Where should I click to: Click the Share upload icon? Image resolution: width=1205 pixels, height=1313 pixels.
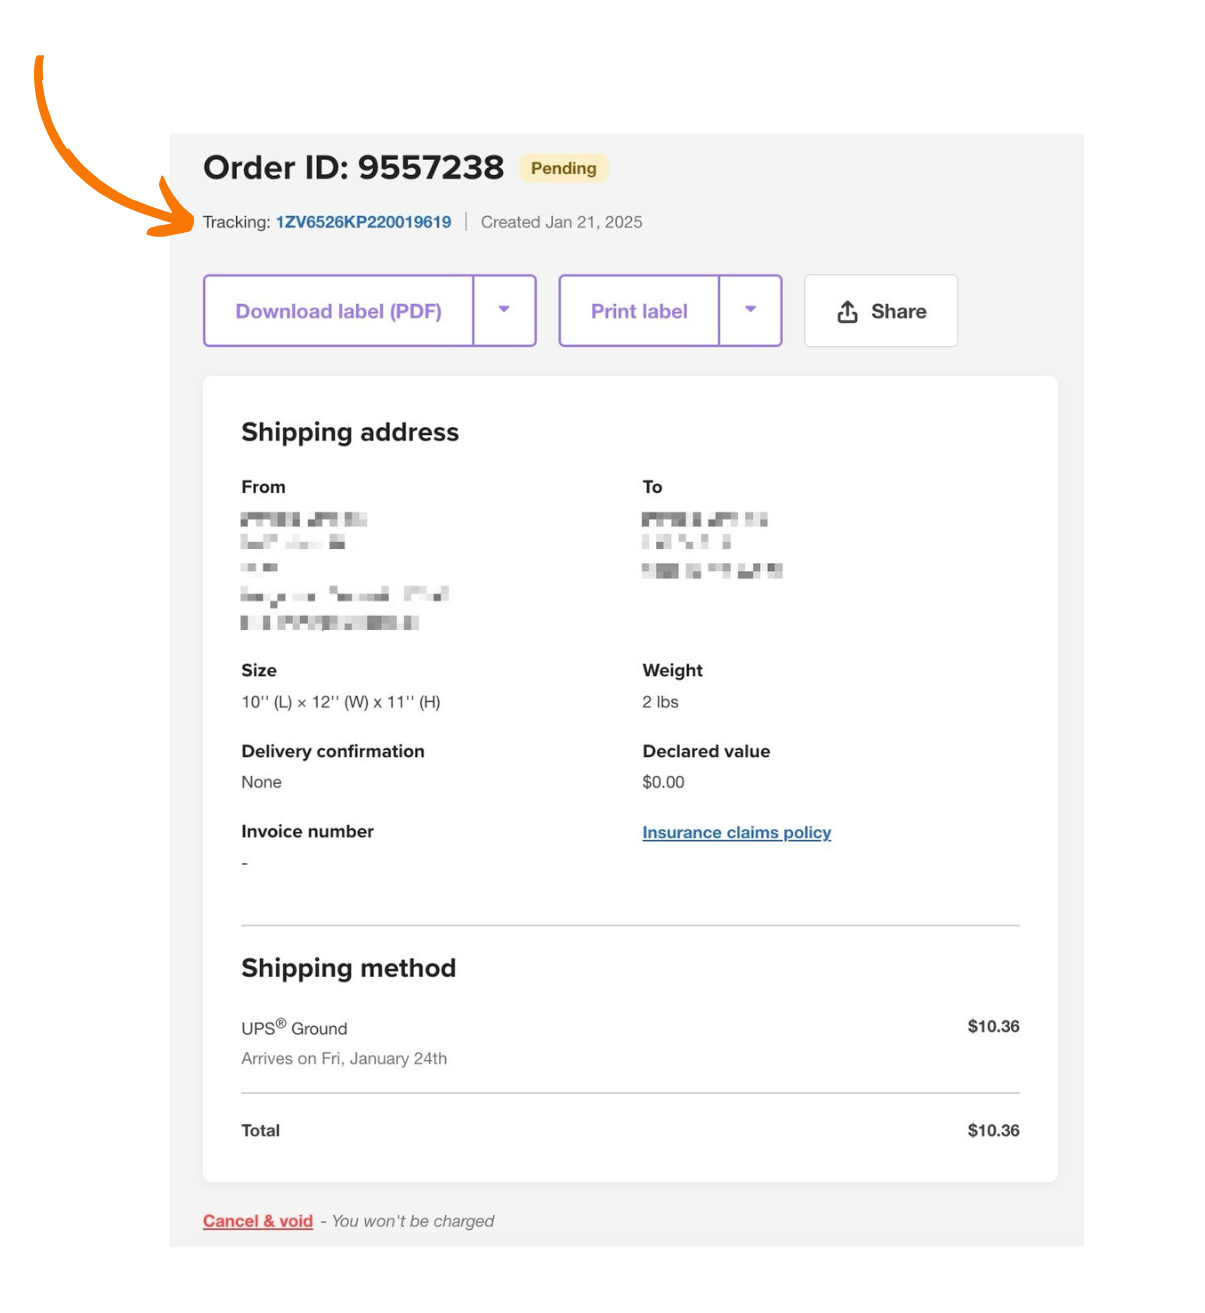coord(849,311)
